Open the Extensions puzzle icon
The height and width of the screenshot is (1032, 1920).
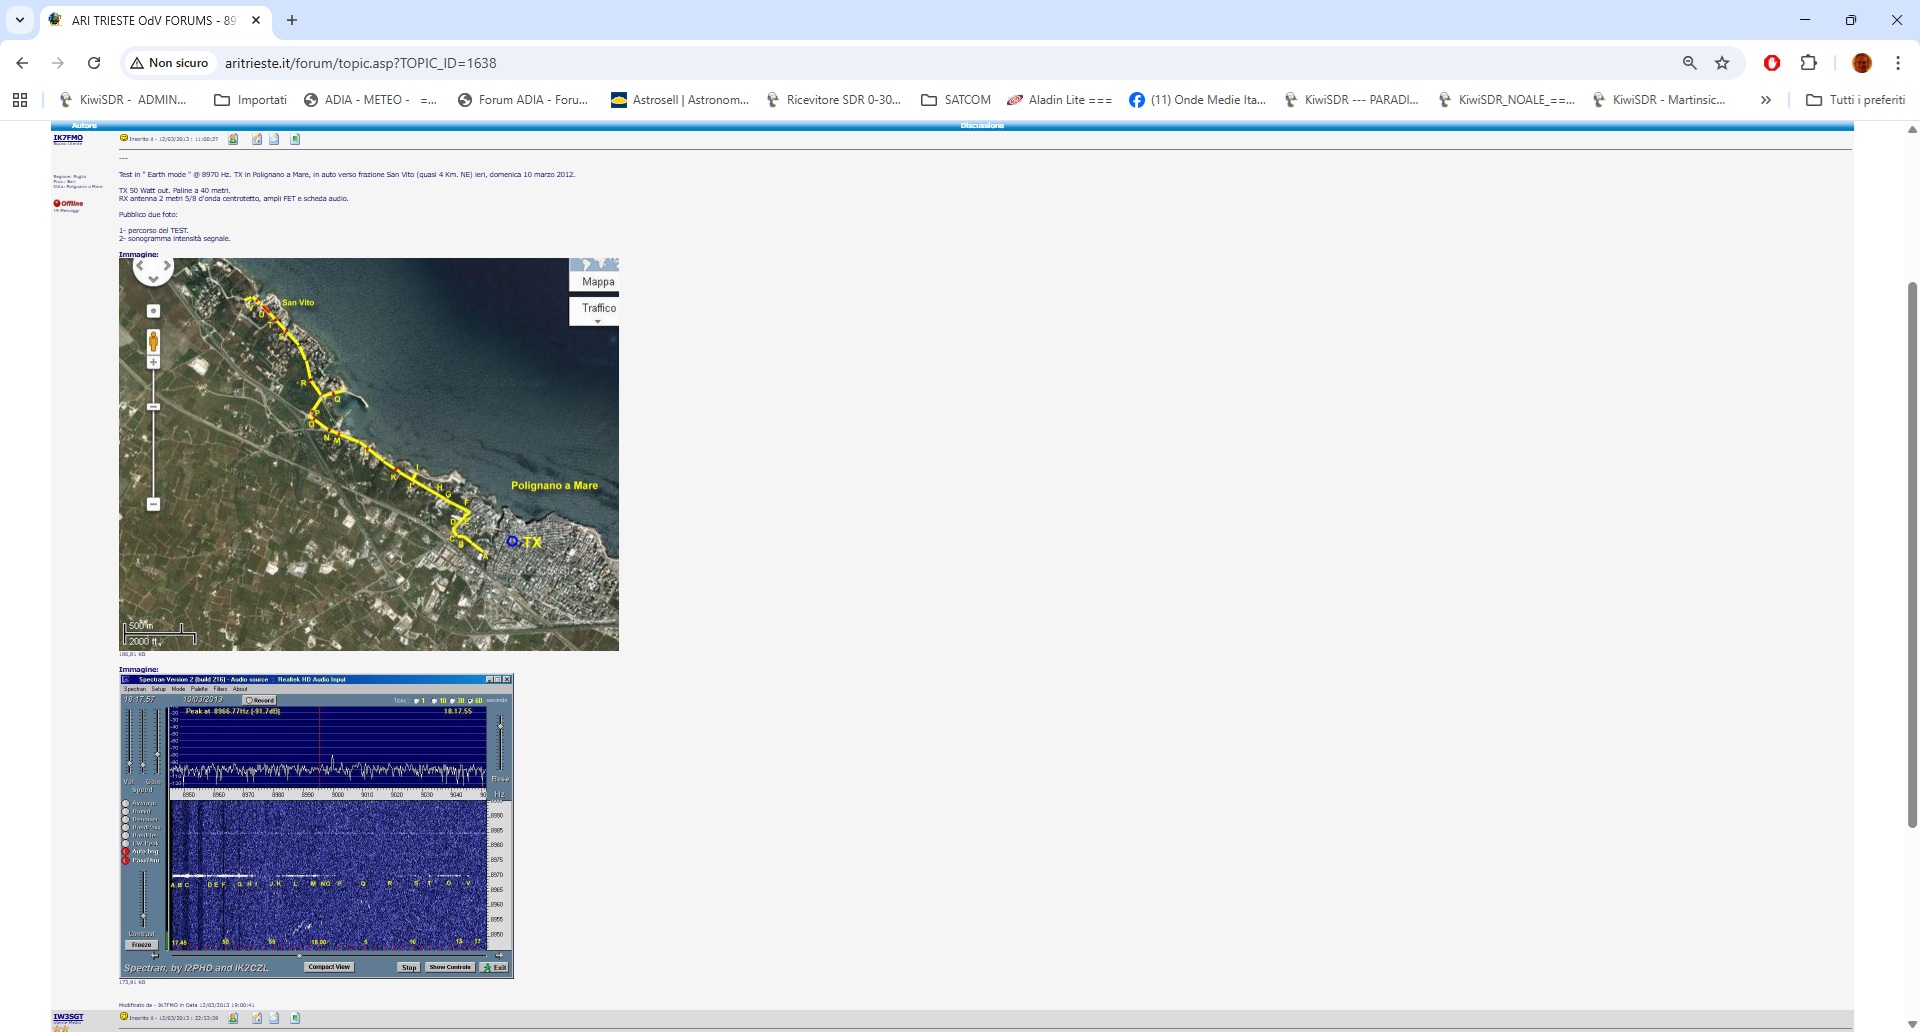click(x=1808, y=63)
